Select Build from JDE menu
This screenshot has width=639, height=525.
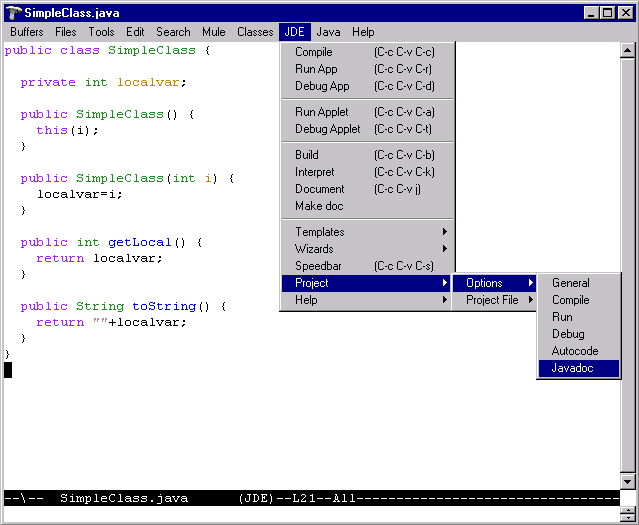(367, 155)
